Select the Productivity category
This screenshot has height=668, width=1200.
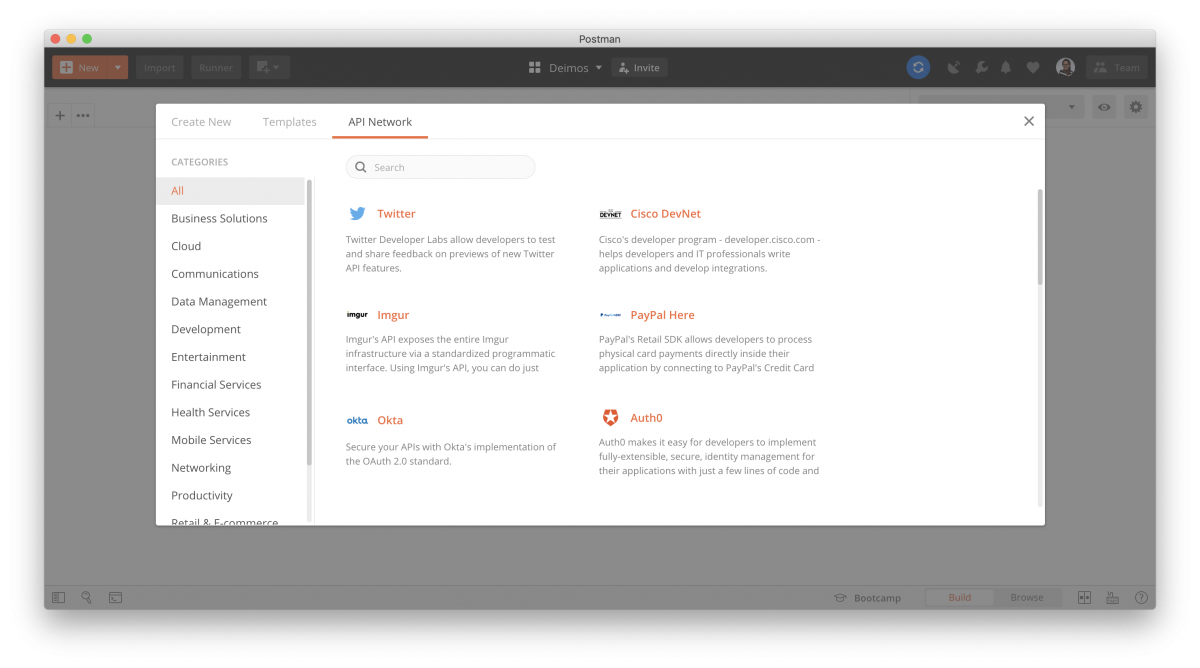(231, 496)
